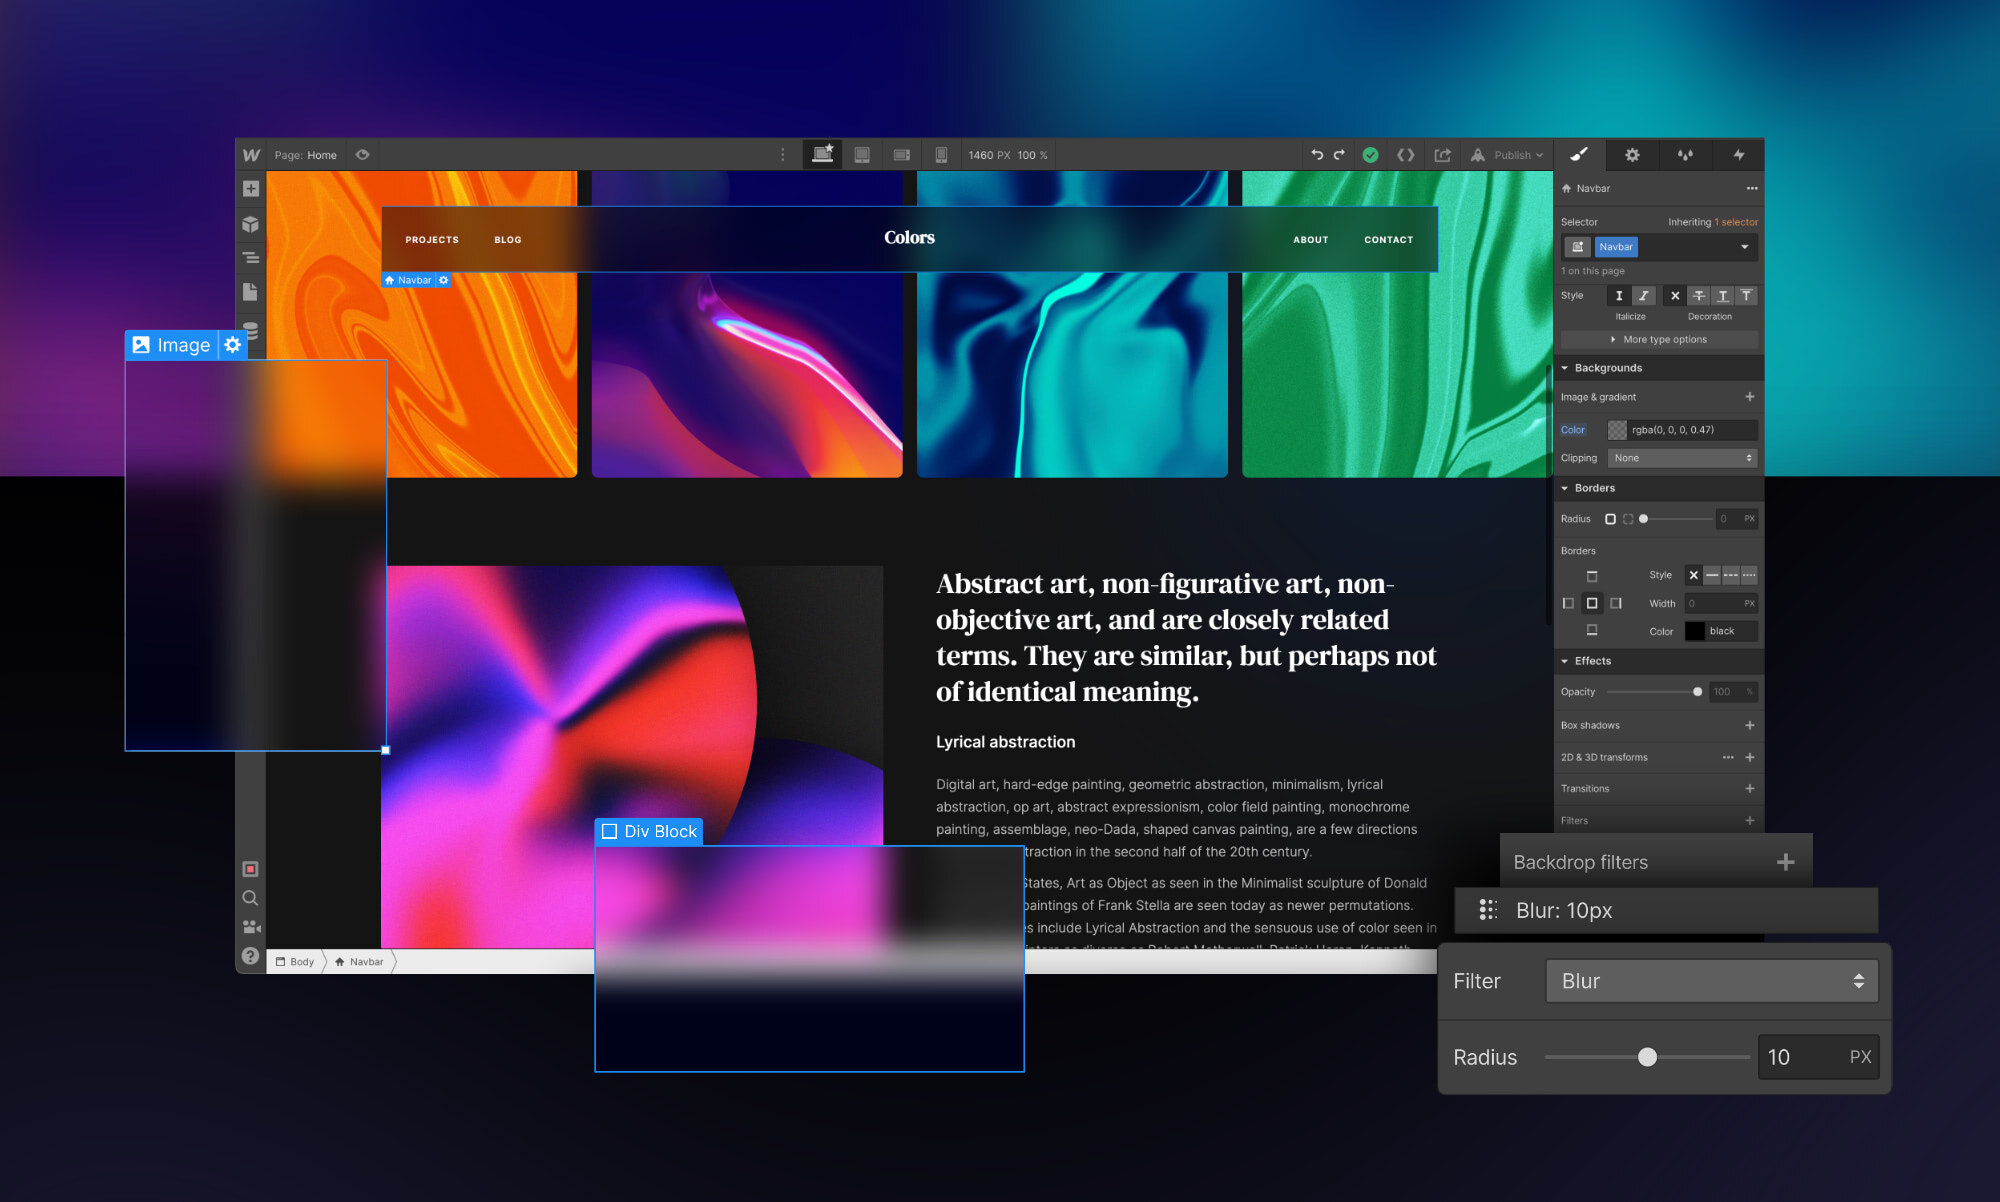The width and height of the screenshot is (2000, 1202).
Task: Expand More type options
Action: [1658, 340]
